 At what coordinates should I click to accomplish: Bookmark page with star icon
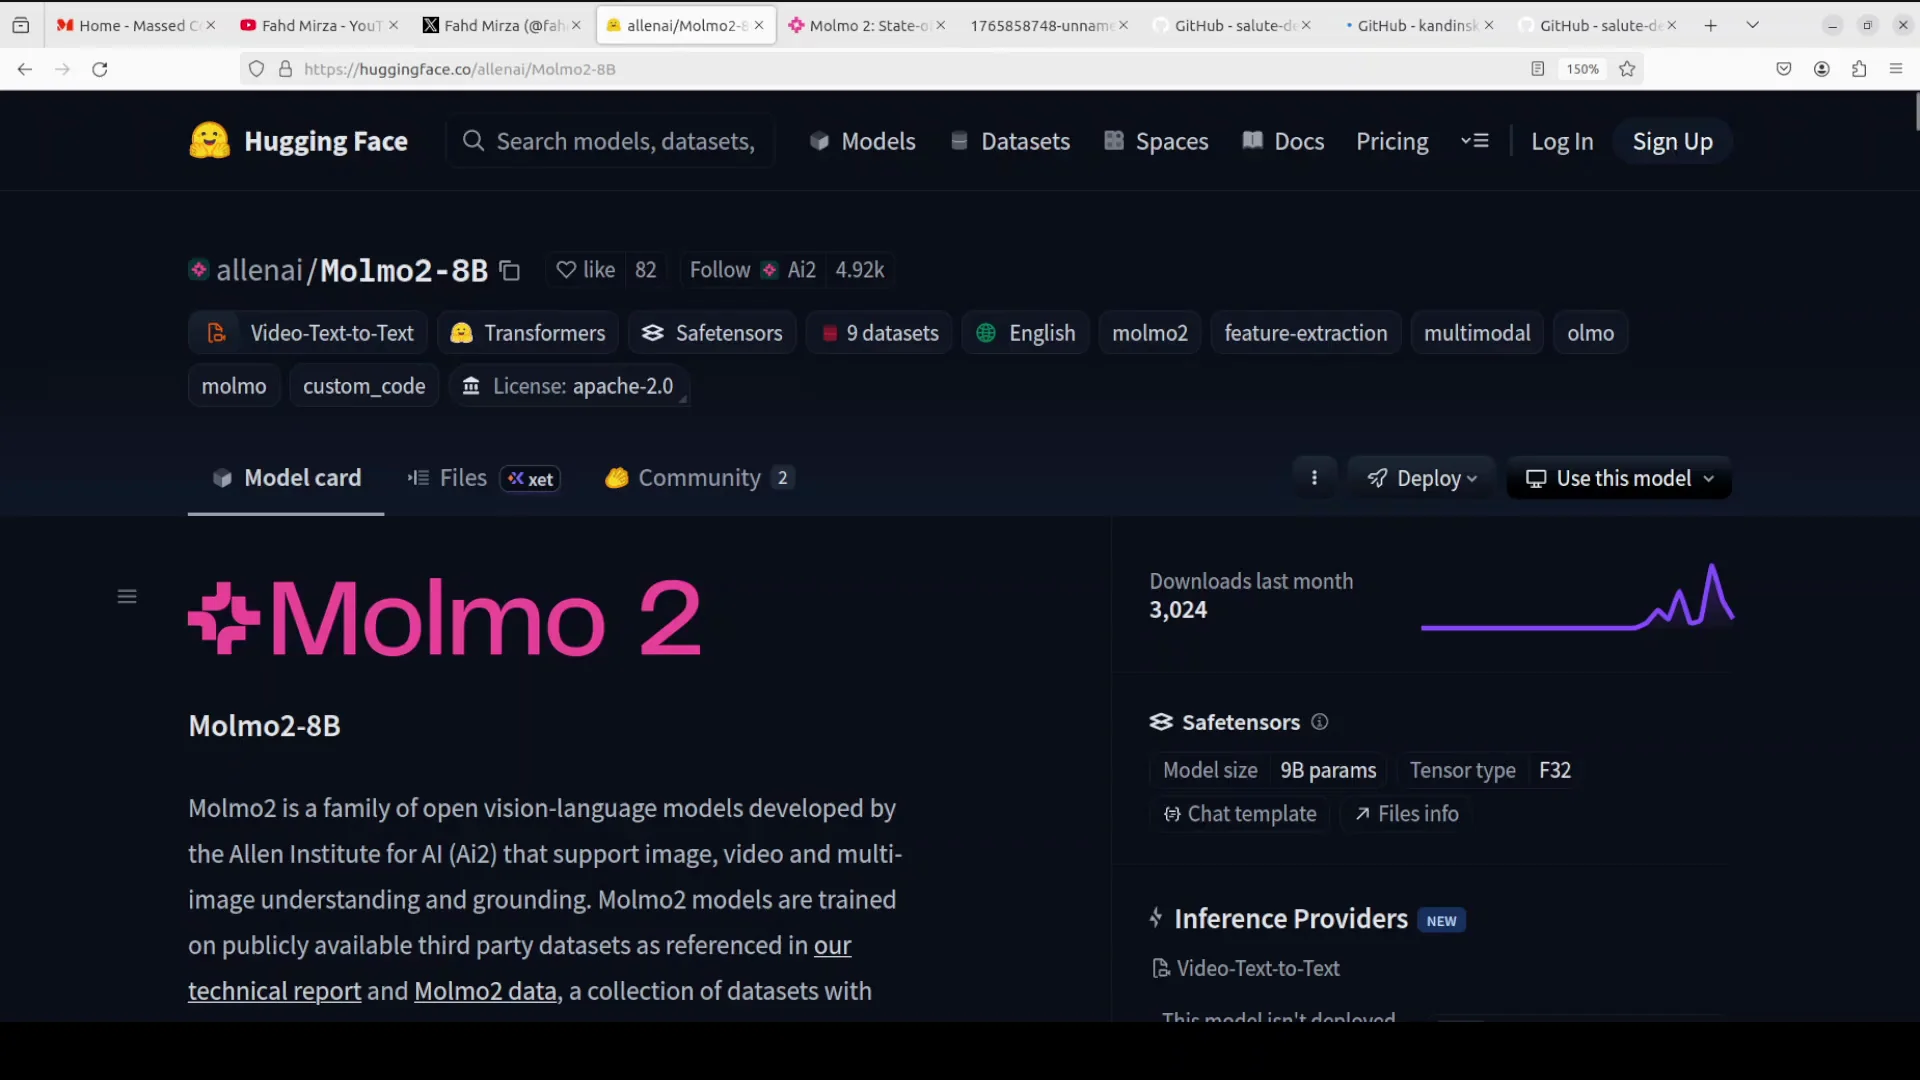click(x=1627, y=69)
